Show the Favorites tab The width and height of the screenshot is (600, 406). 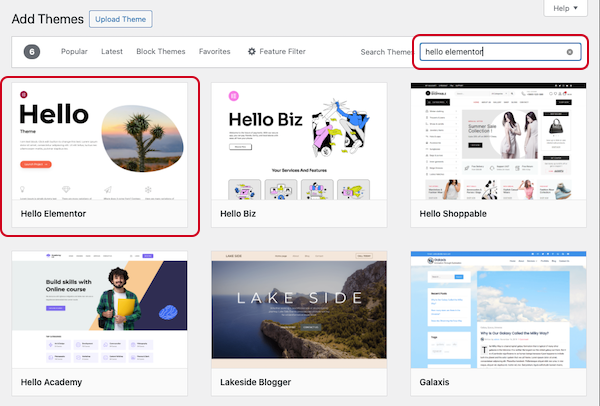click(214, 52)
